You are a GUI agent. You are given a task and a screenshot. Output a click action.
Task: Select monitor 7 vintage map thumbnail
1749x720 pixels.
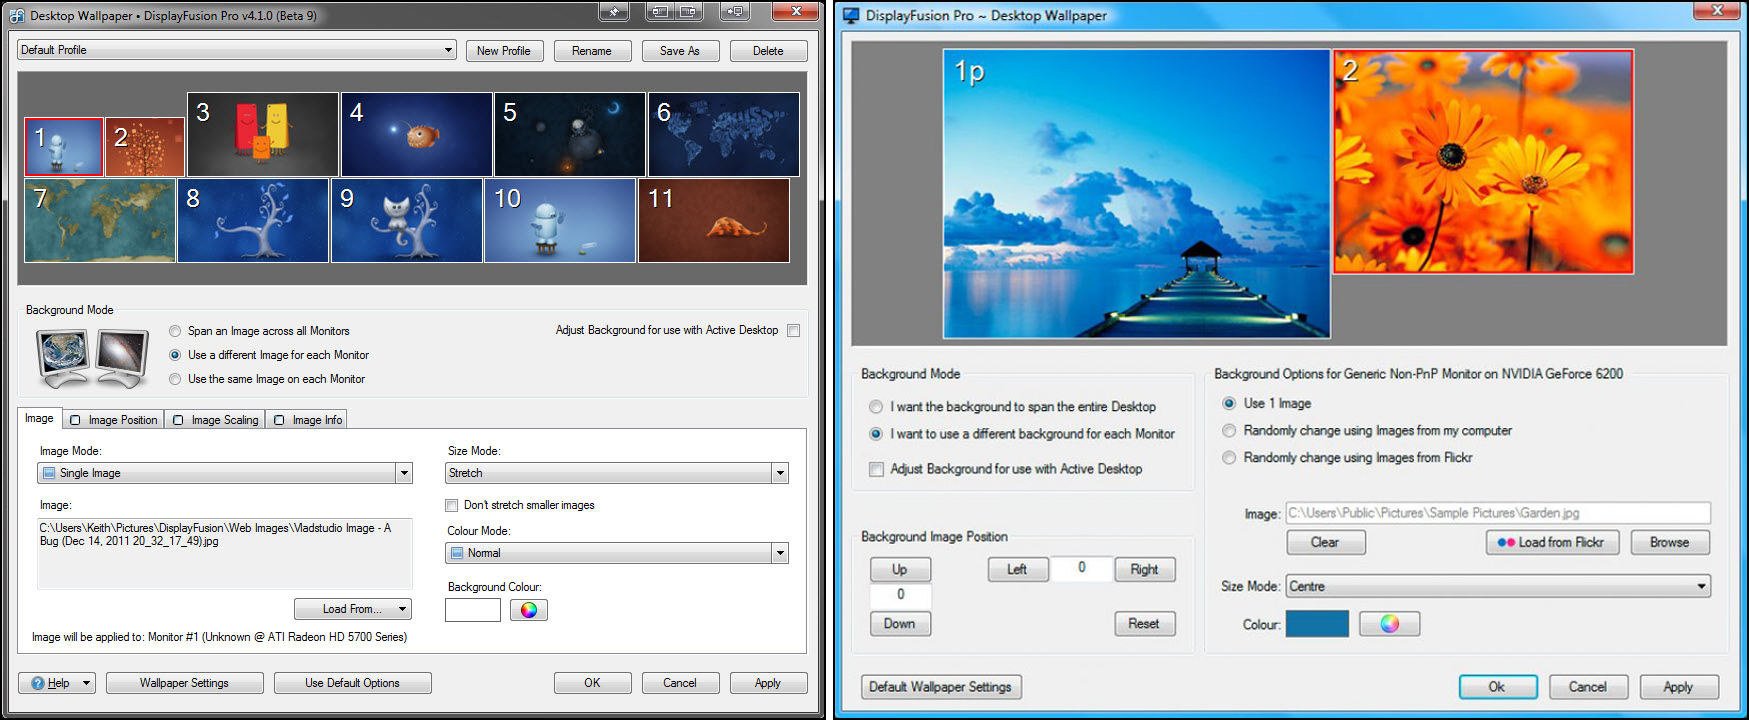(100, 221)
